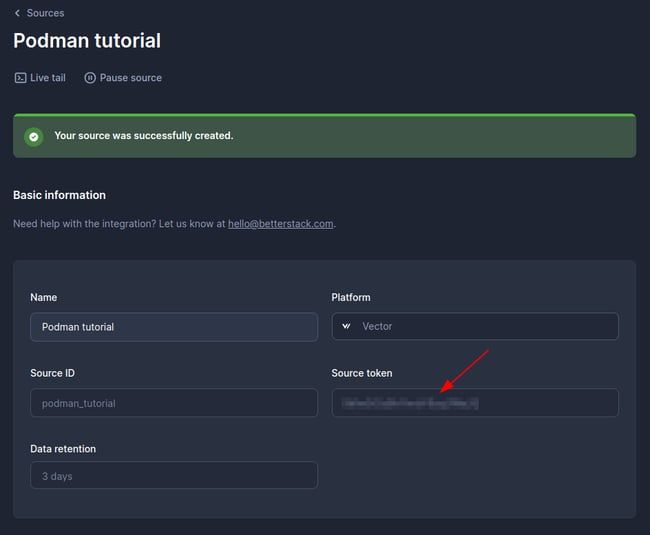Screen dimensions: 650x535
Task: Click the Platform label above the dropdown
Action: click(351, 298)
